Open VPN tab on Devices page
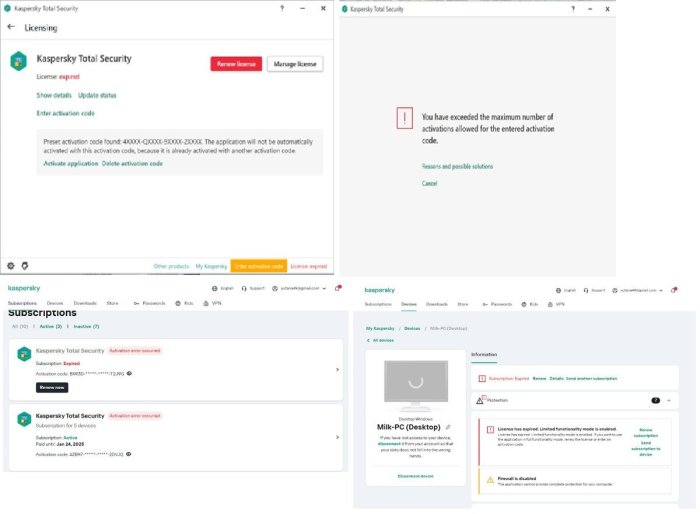 coord(556,304)
